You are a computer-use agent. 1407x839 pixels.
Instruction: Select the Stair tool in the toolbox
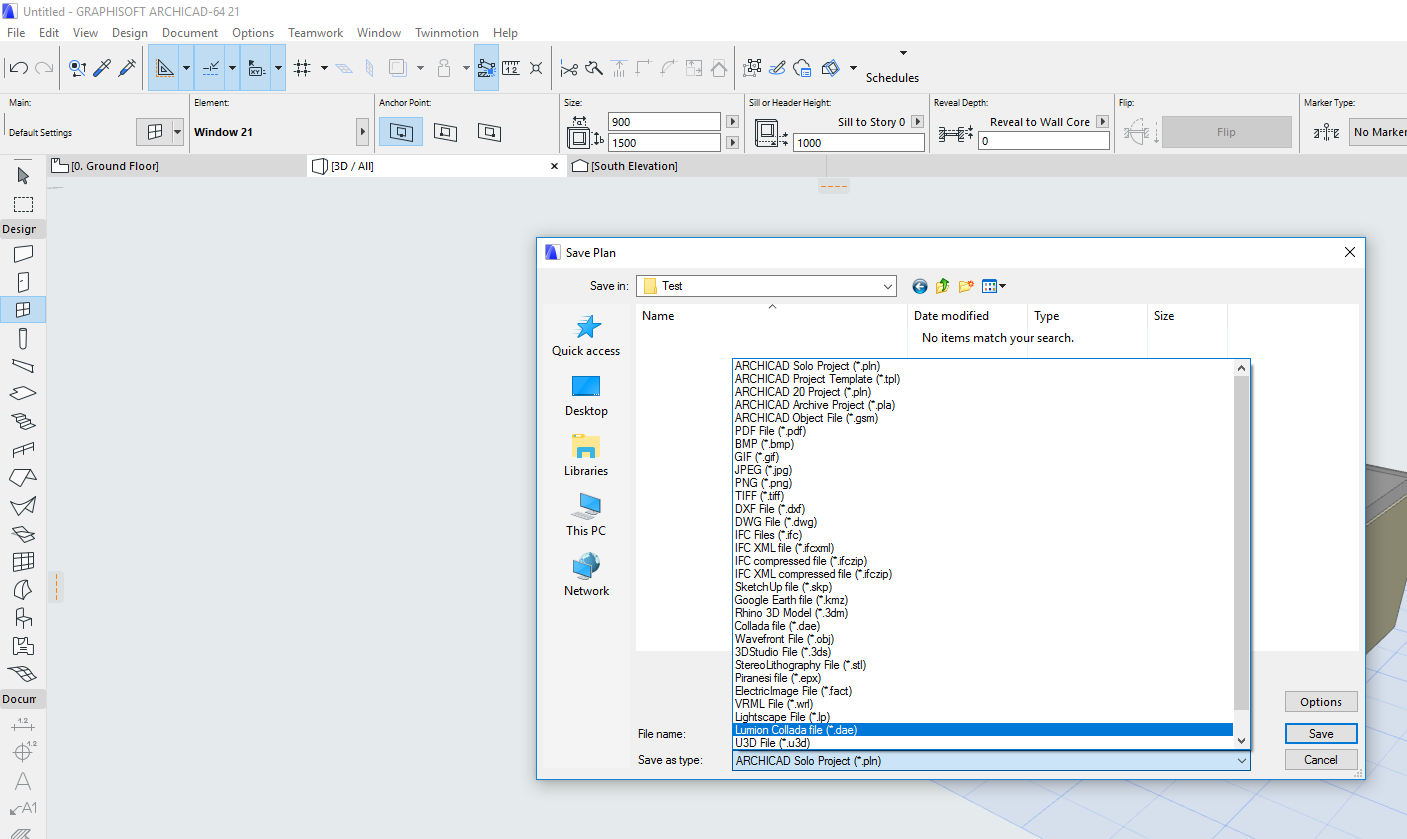[x=23, y=422]
